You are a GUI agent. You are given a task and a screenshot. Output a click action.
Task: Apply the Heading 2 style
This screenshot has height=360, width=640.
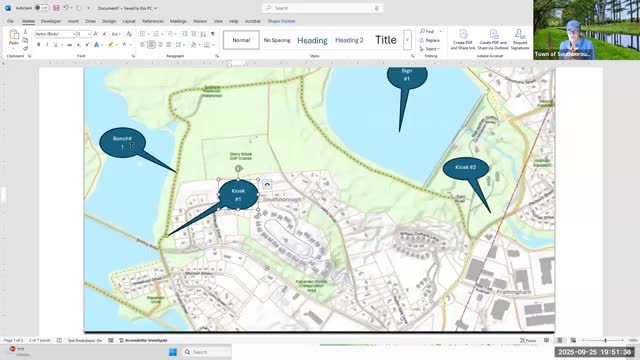tap(349, 40)
